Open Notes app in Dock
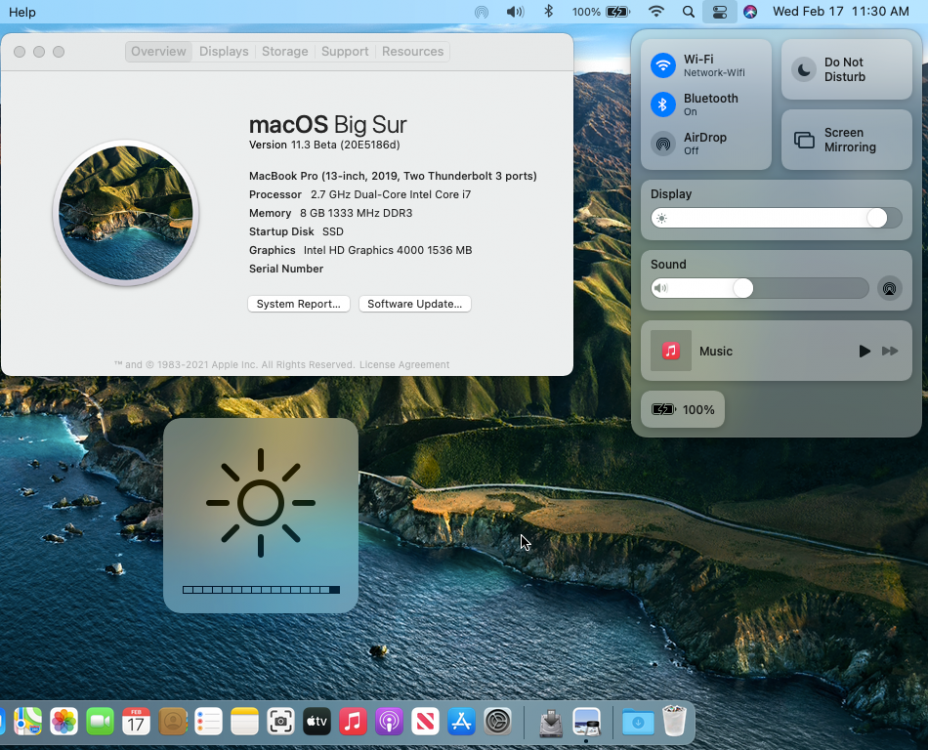928x750 pixels. click(244, 722)
